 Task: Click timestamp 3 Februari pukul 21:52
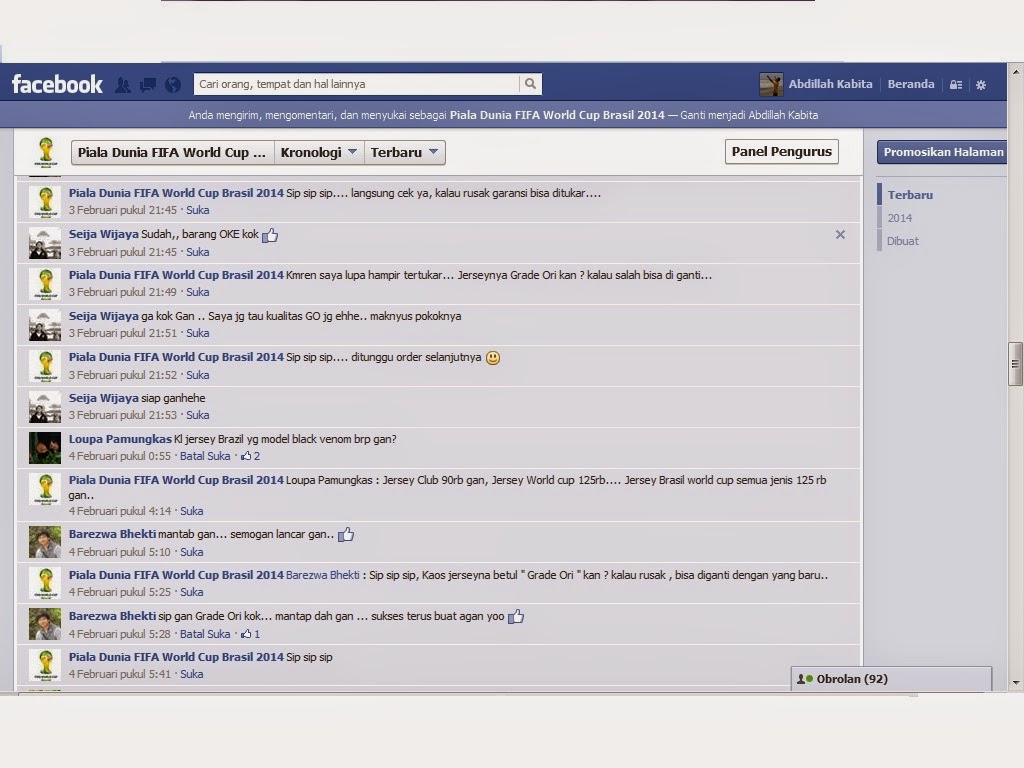tap(123, 375)
